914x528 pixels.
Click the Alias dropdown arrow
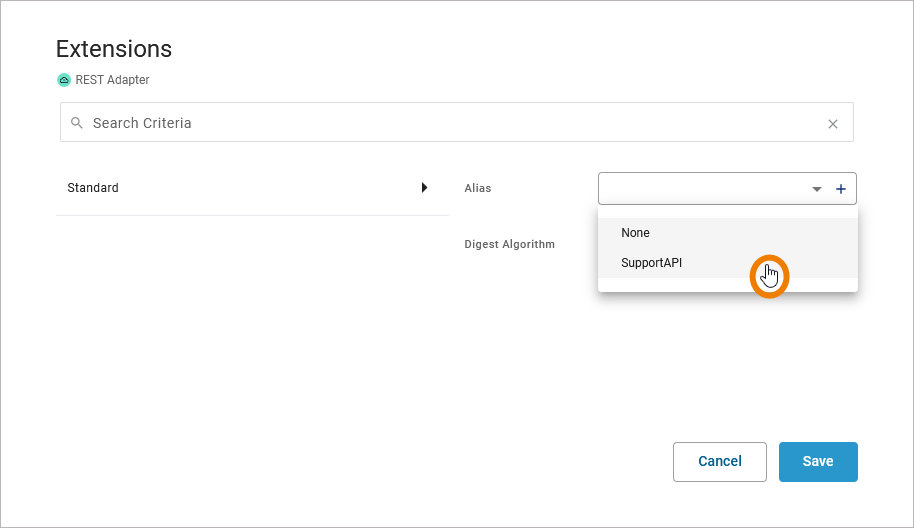(817, 189)
